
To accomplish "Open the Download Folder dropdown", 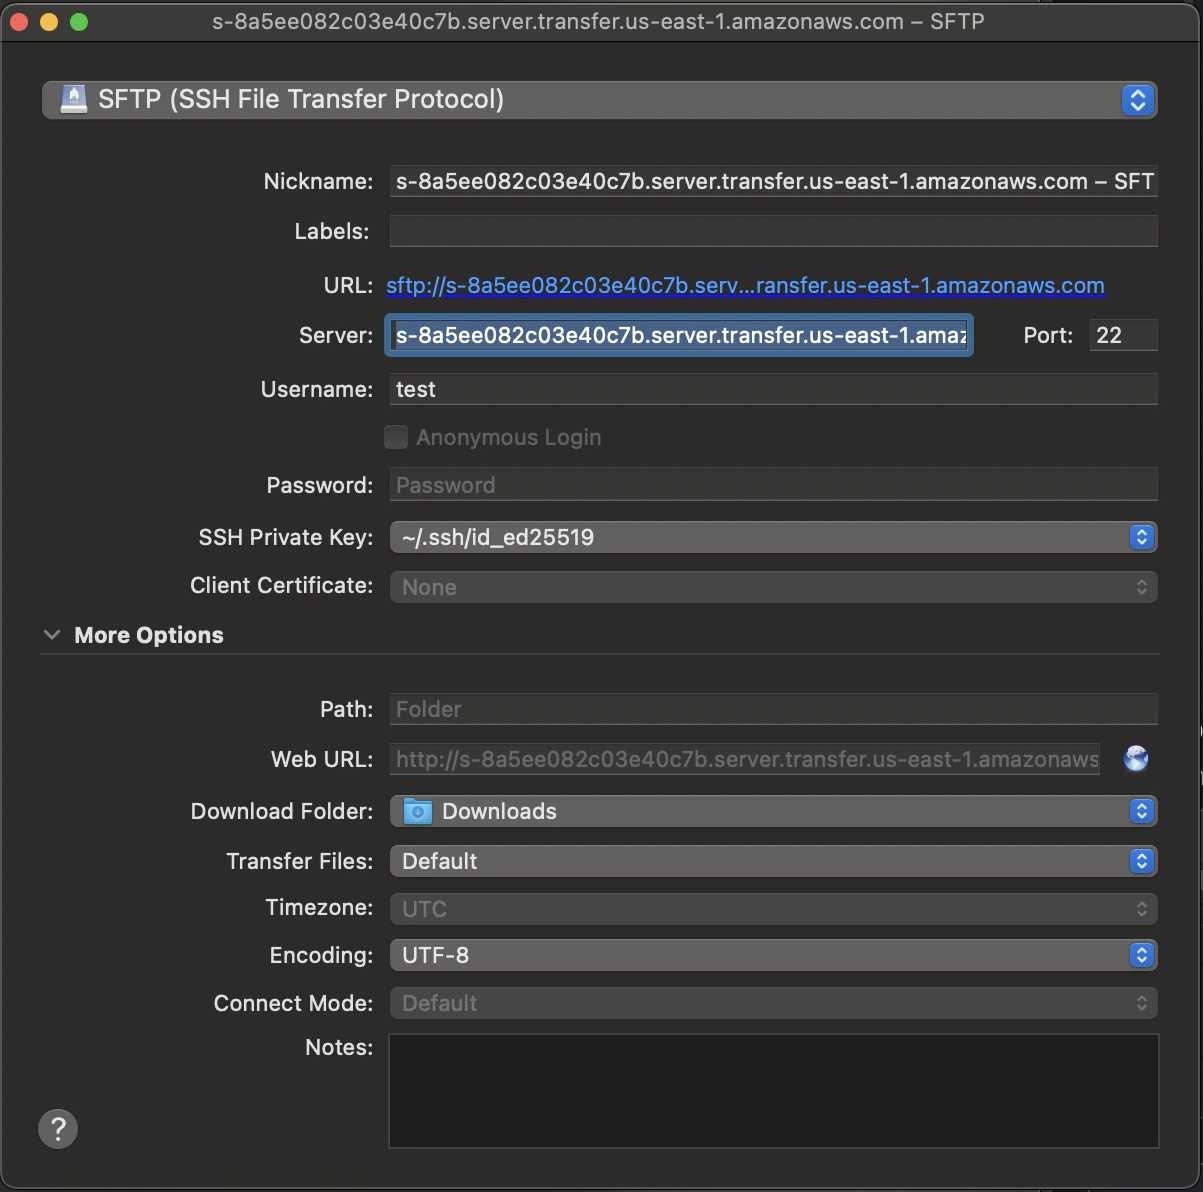I will (1140, 811).
